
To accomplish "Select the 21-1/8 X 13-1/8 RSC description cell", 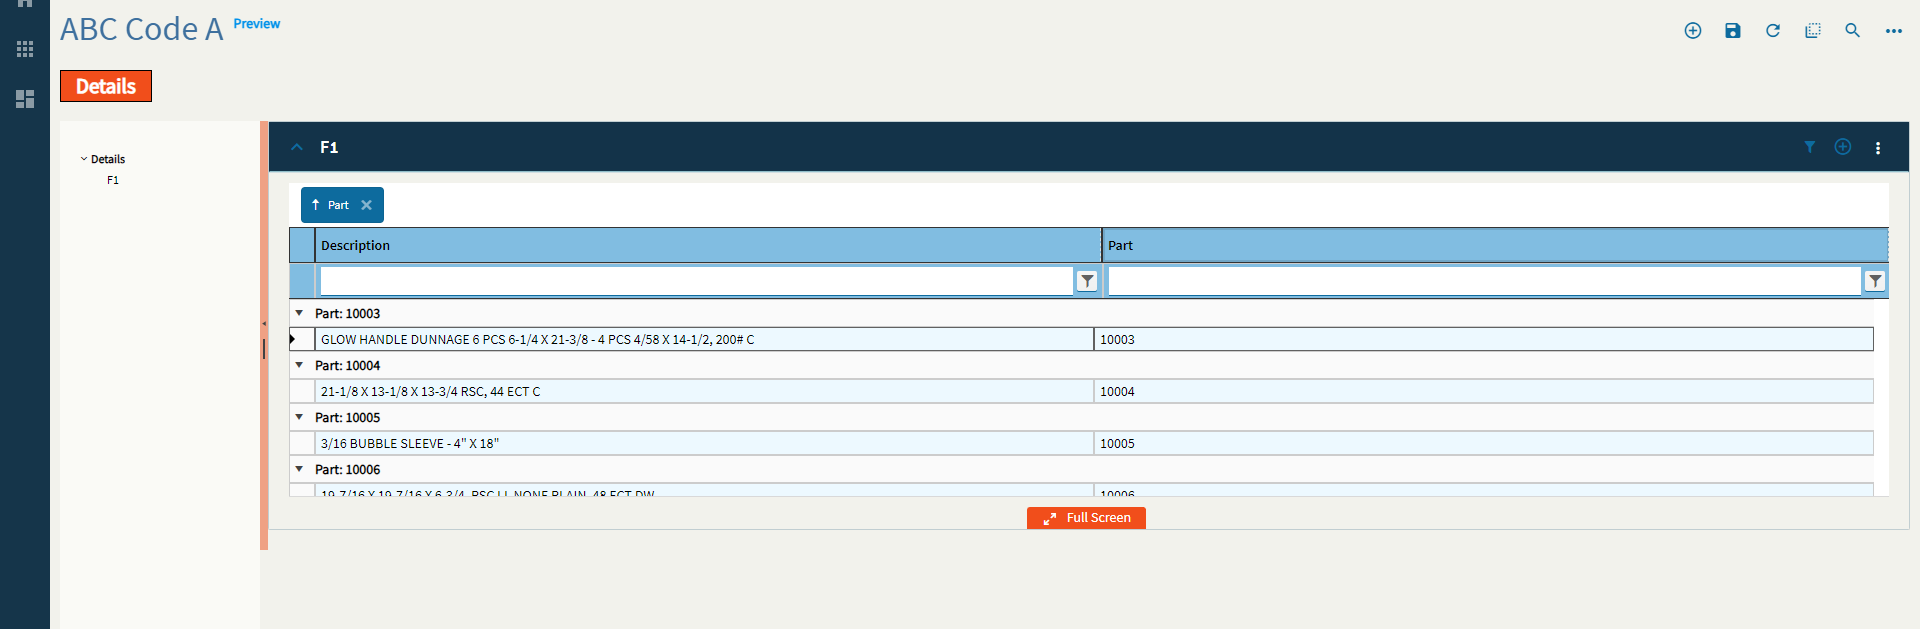I will tap(704, 392).
